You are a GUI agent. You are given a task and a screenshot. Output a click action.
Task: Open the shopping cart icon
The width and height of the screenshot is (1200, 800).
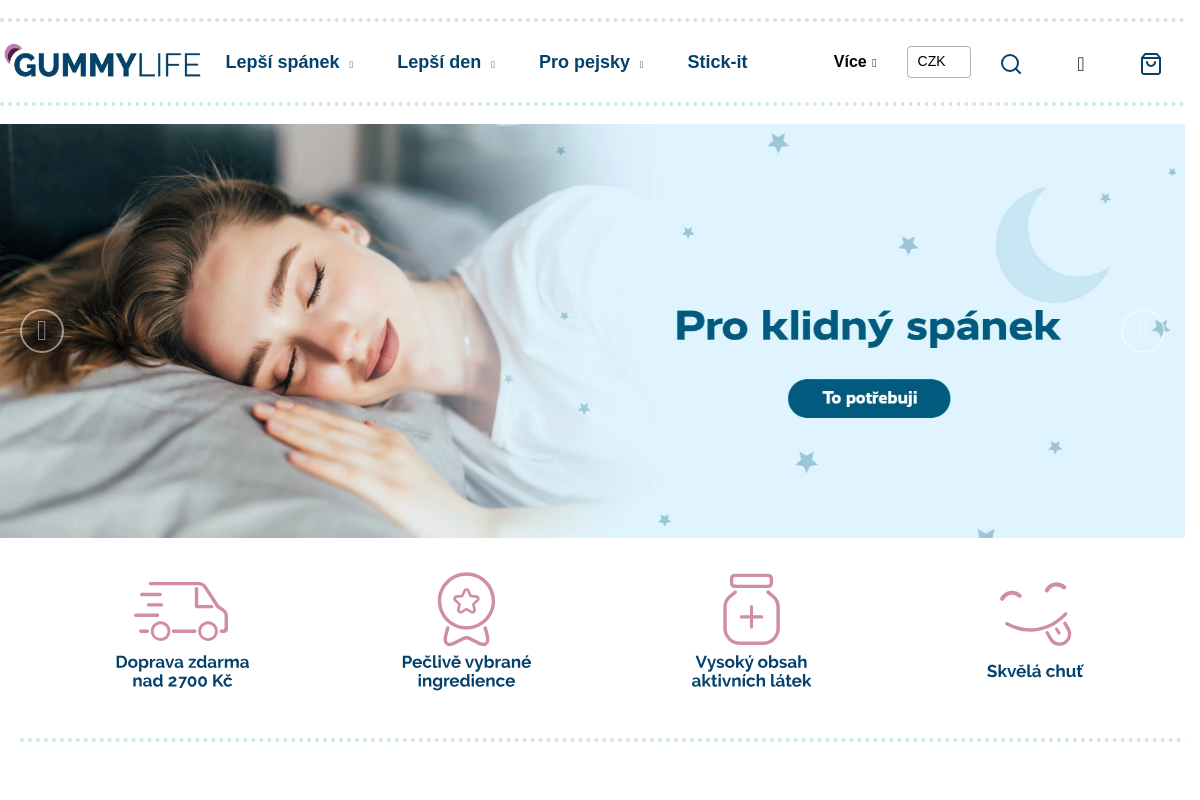[x=1151, y=64]
